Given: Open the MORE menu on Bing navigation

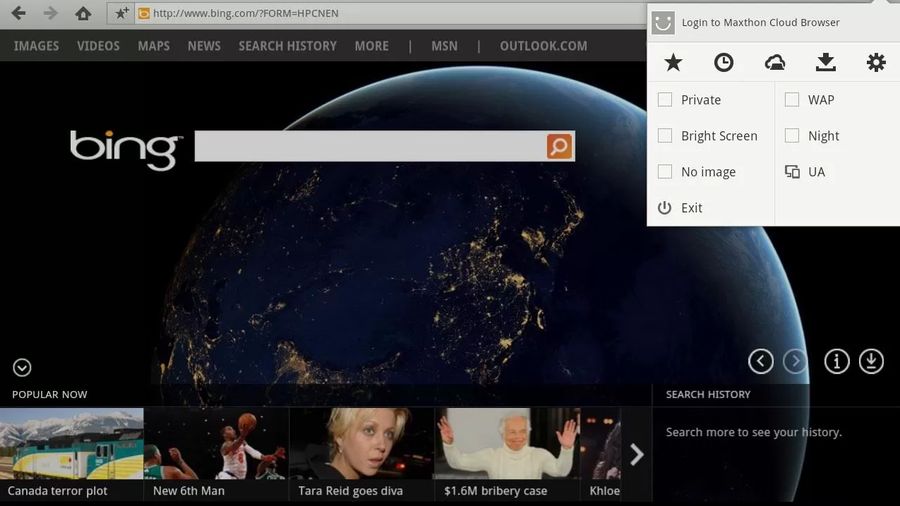Looking at the screenshot, I should pyautogui.click(x=371, y=46).
